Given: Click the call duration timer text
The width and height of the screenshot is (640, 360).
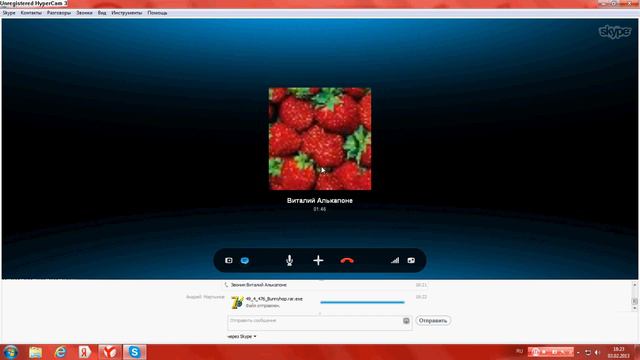Looking at the screenshot, I should click(320, 209).
